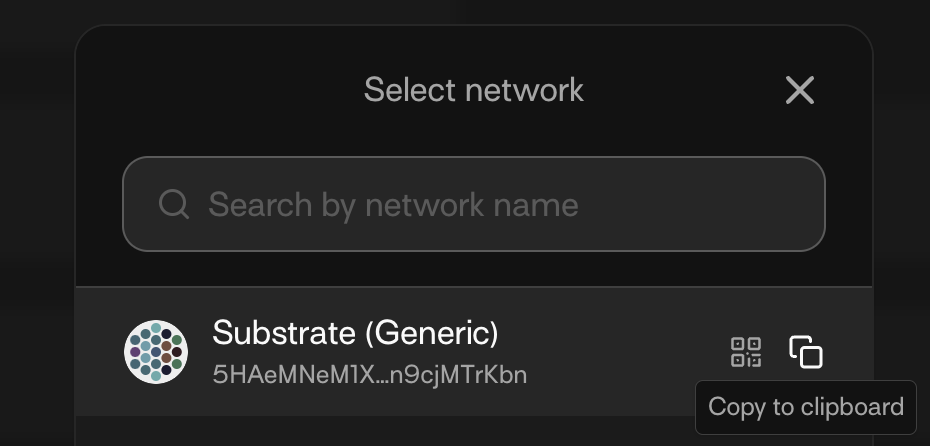The width and height of the screenshot is (930, 446).
Task: Click the magnifying glass search icon
Action: click(174, 205)
